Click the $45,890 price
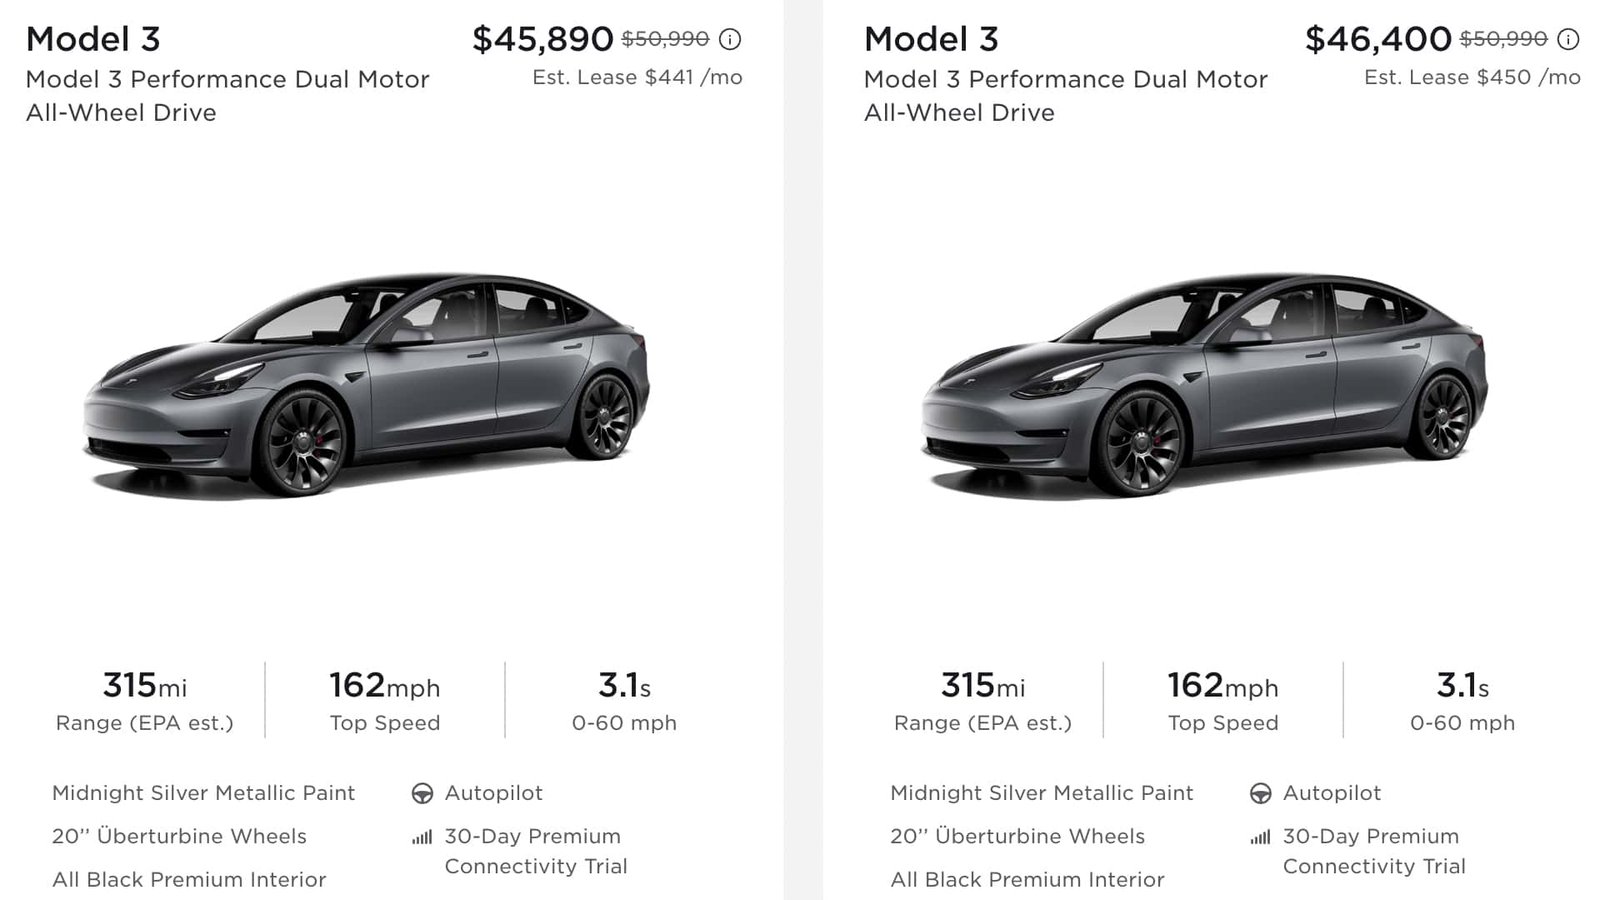 [542, 39]
